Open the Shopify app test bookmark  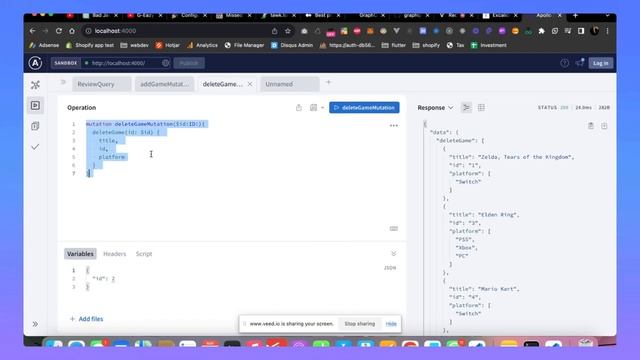pos(90,45)
